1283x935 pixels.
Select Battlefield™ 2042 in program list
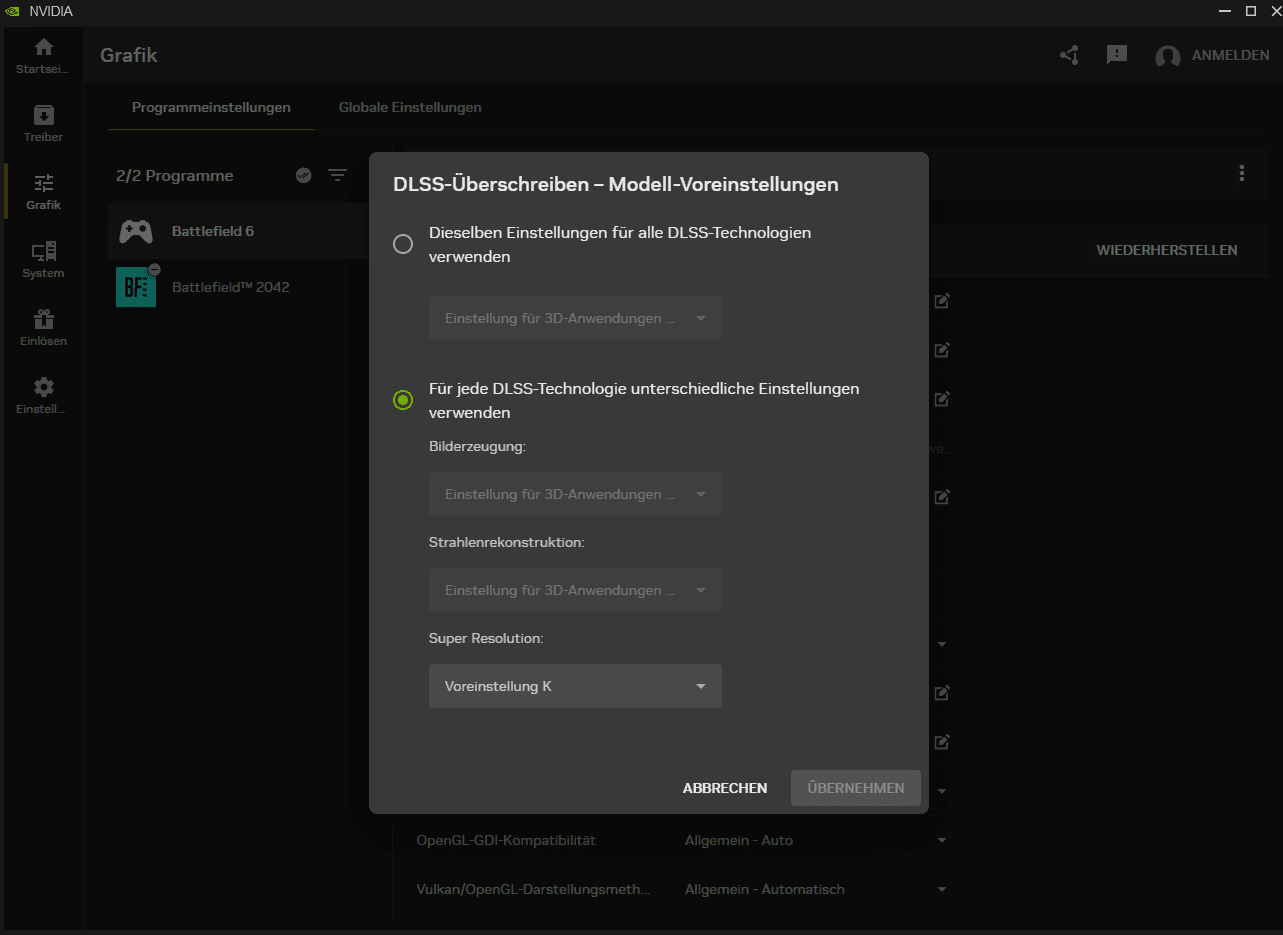tap(230, 287)
